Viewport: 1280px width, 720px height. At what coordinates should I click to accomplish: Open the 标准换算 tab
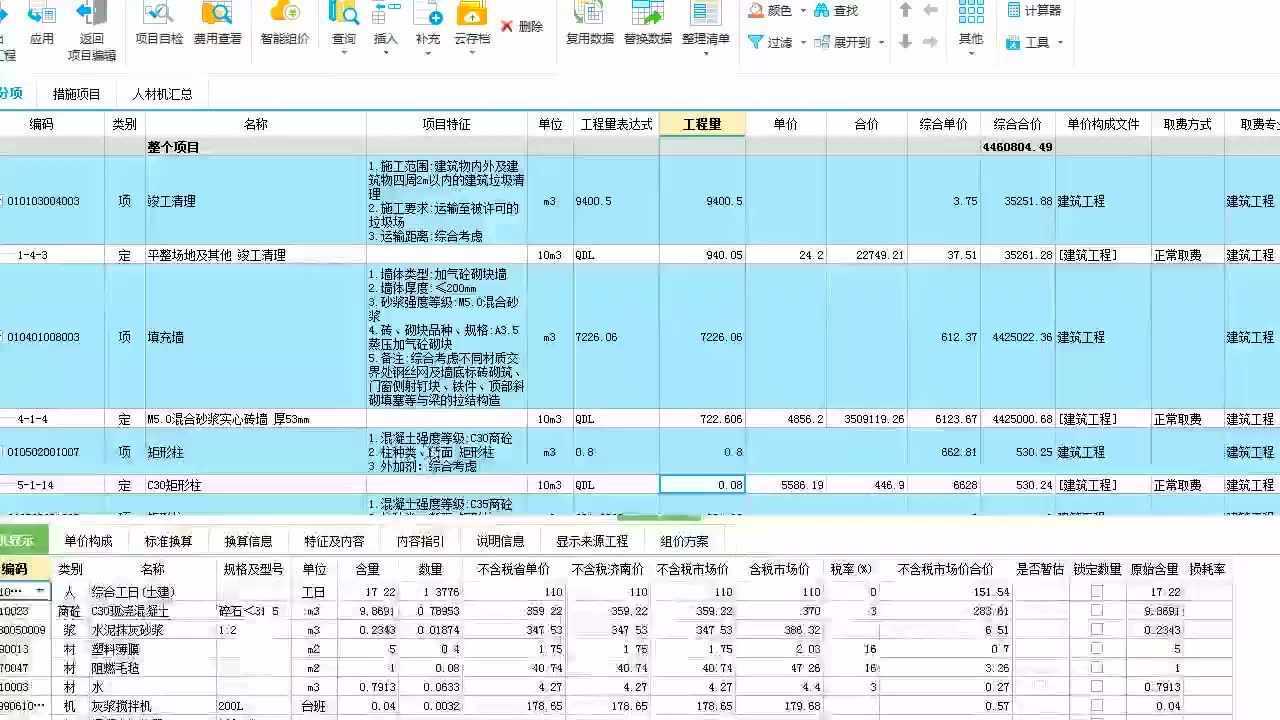[x=169, y=541]
